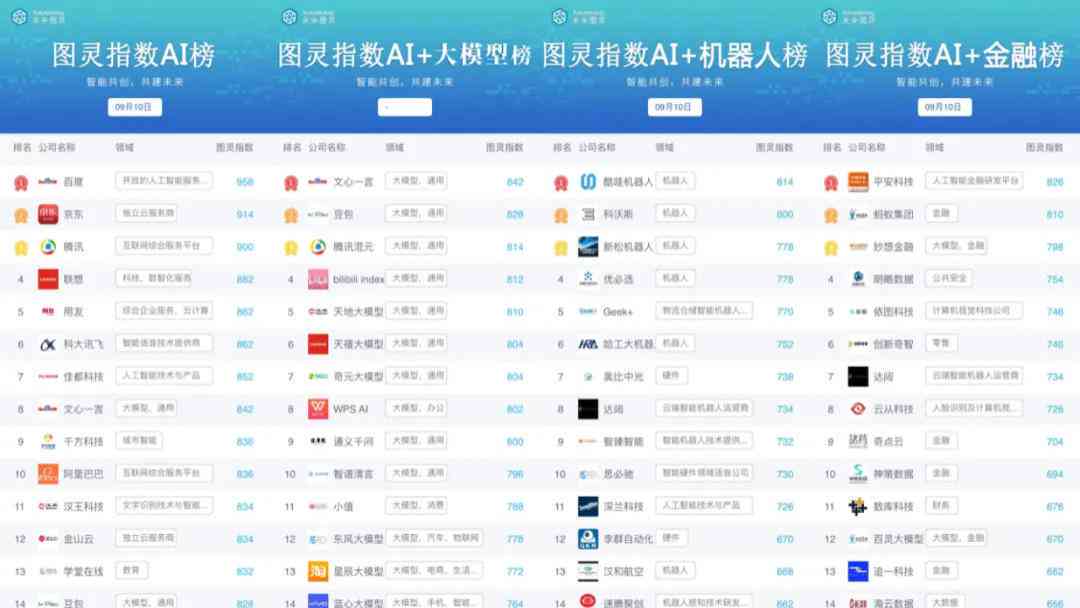Click the Baidu logo beside 百度 in AI榜
Viewport: 1080px width, 608px height.
(x=48, y=182)
